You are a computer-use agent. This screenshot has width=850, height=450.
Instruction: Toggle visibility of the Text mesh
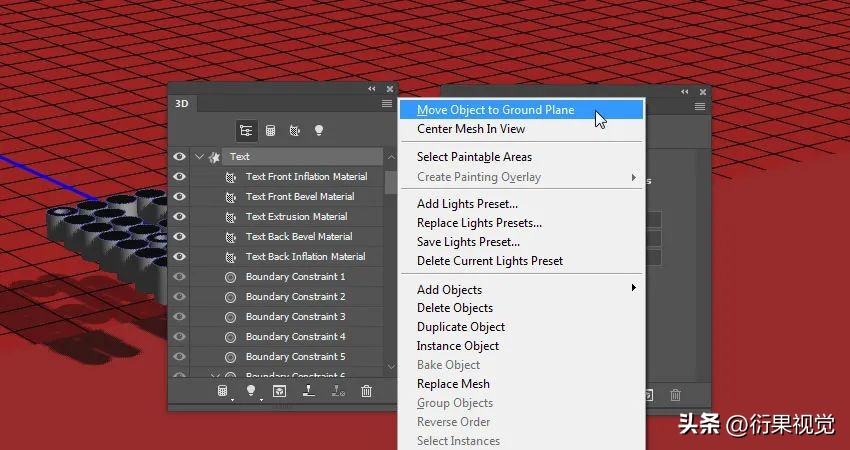179,157
